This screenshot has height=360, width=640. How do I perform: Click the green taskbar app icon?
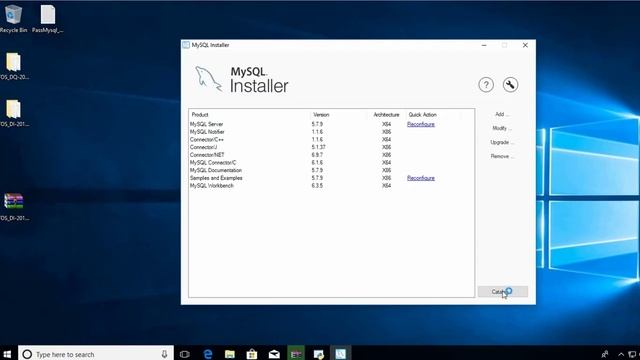coord(296,354)
